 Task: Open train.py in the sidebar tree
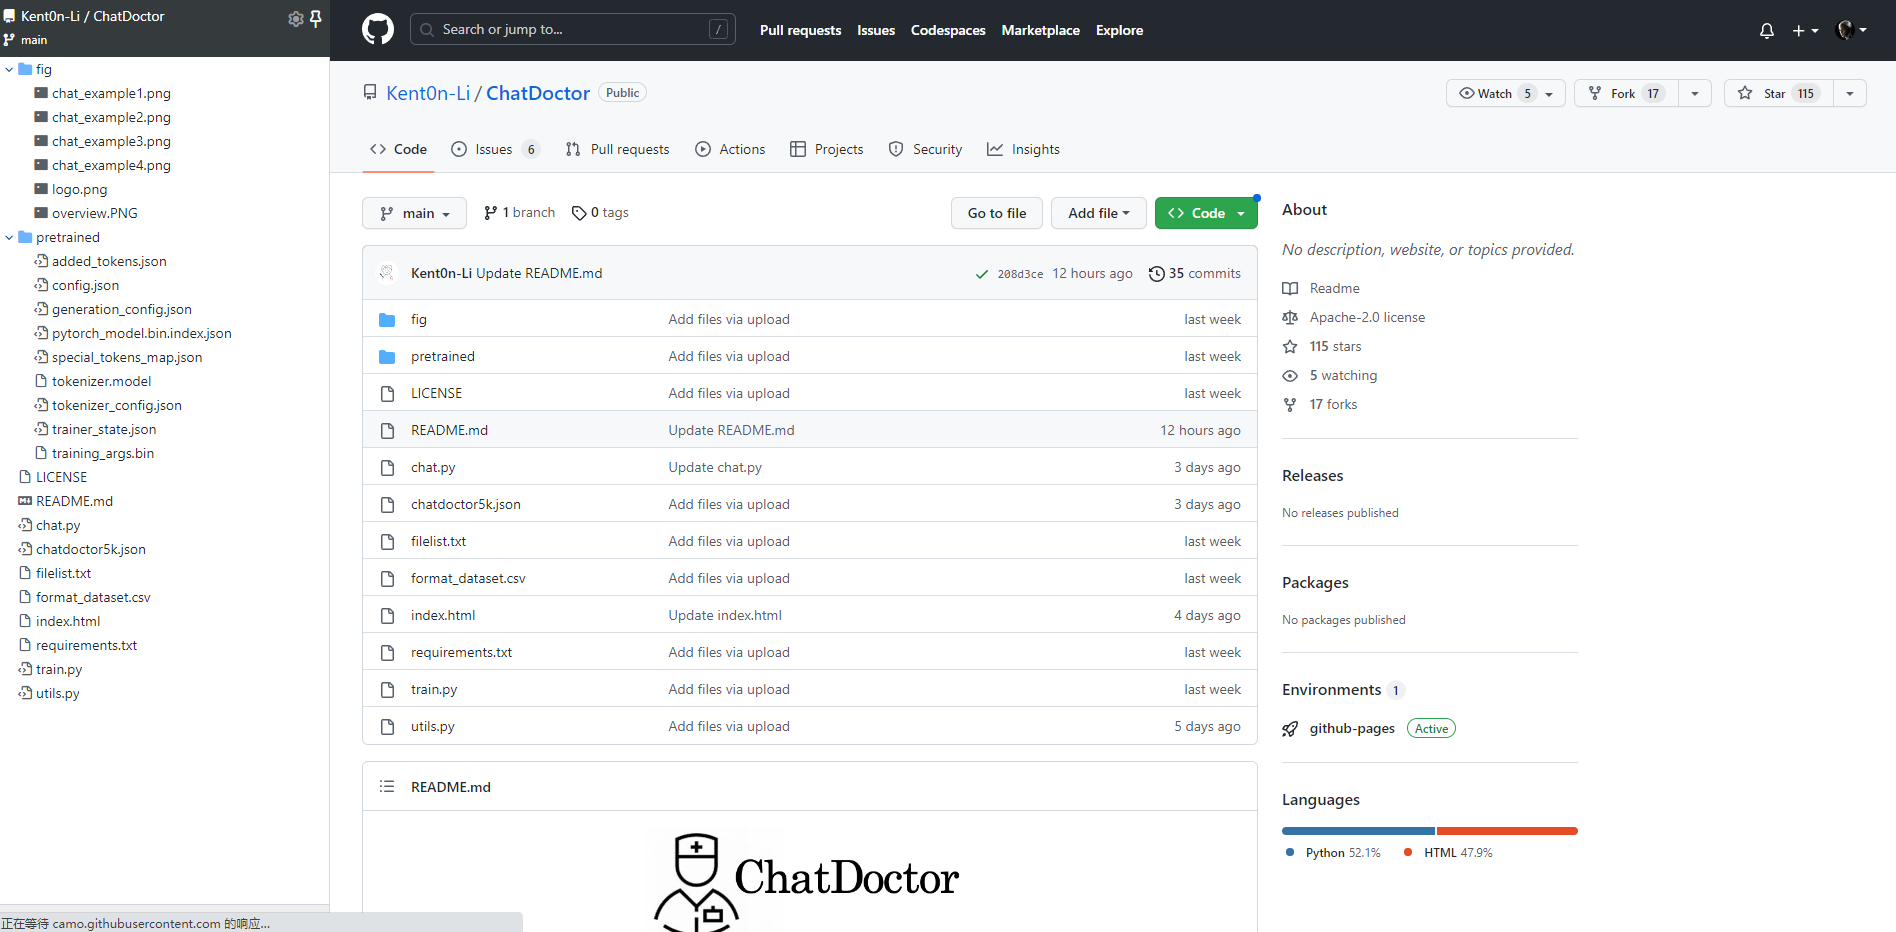pos(59,669)
